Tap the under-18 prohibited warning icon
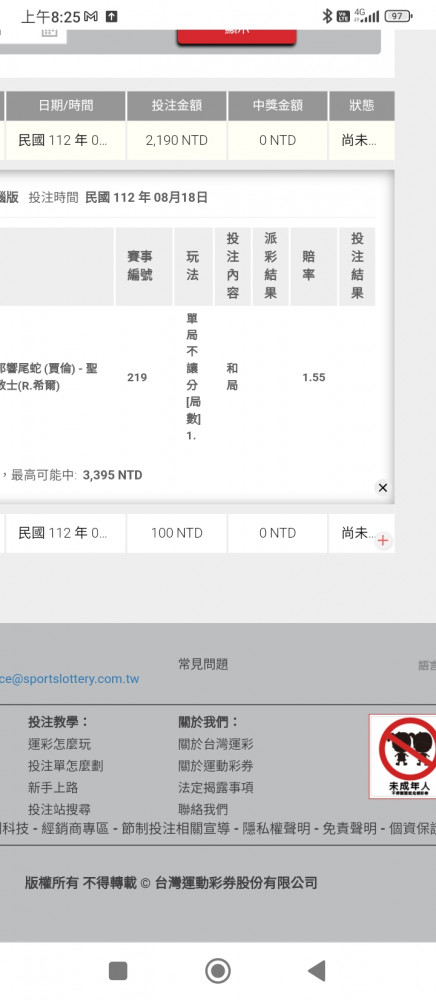436x1000 pixels. [403, 756]
